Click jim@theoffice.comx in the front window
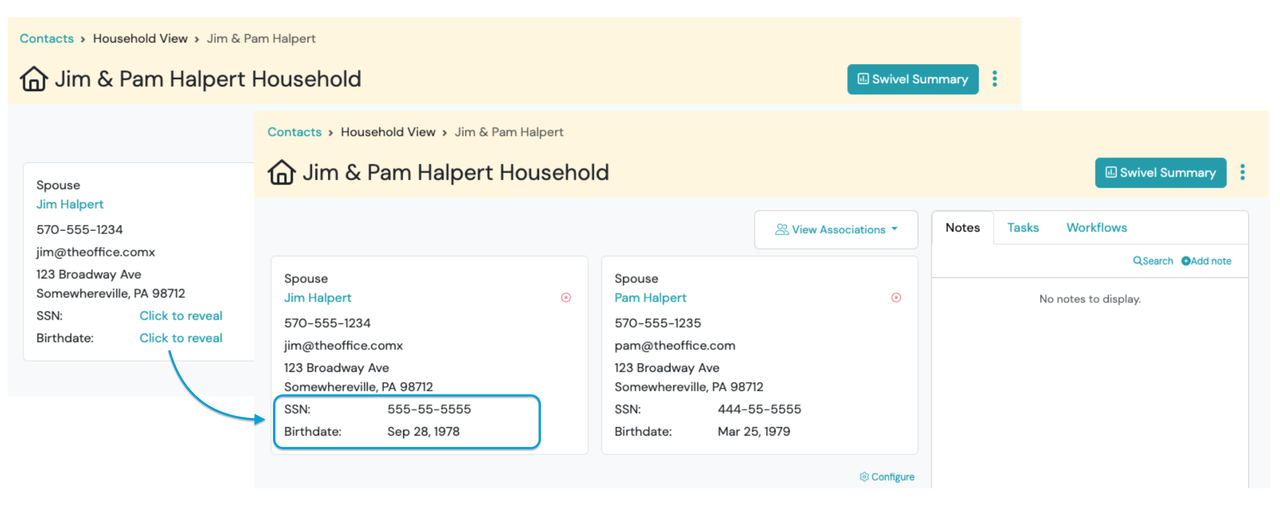Viewport: 1280px width, 508px height. coord(344,346)
